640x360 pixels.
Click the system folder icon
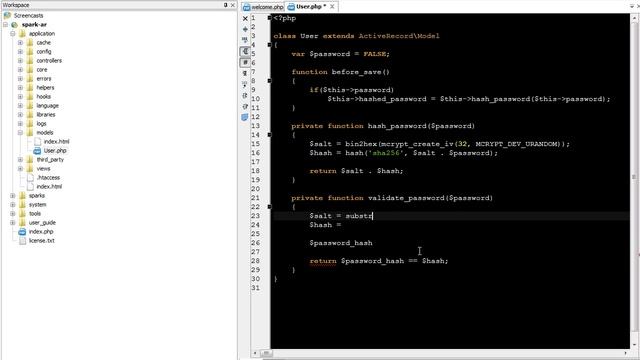pyautogui.click(x=22, y=204)
